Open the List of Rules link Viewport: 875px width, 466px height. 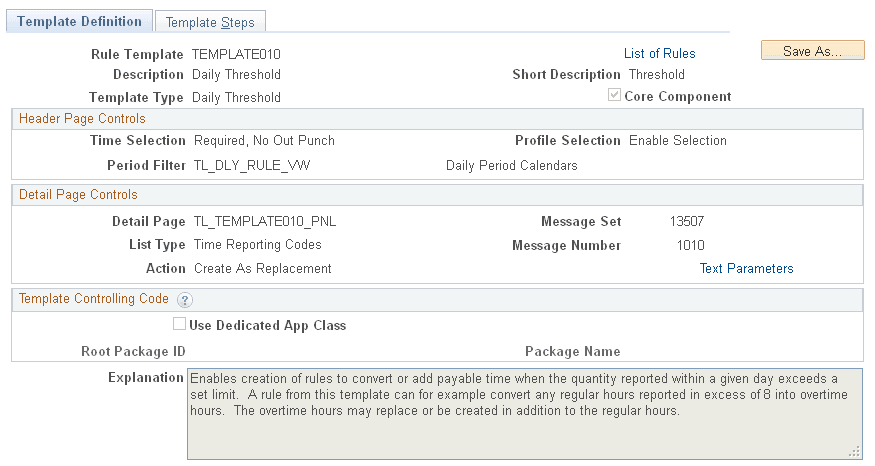click(x=660, y=54)
